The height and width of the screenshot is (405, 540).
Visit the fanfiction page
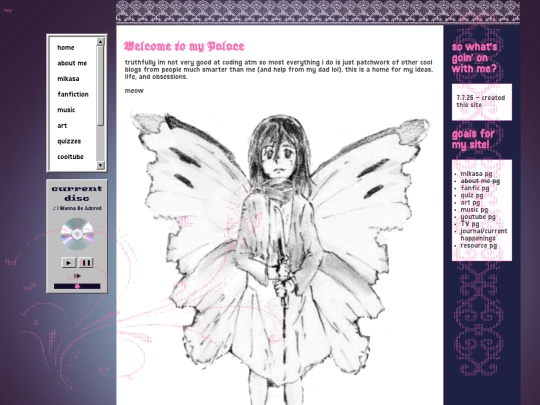(73, 94)
